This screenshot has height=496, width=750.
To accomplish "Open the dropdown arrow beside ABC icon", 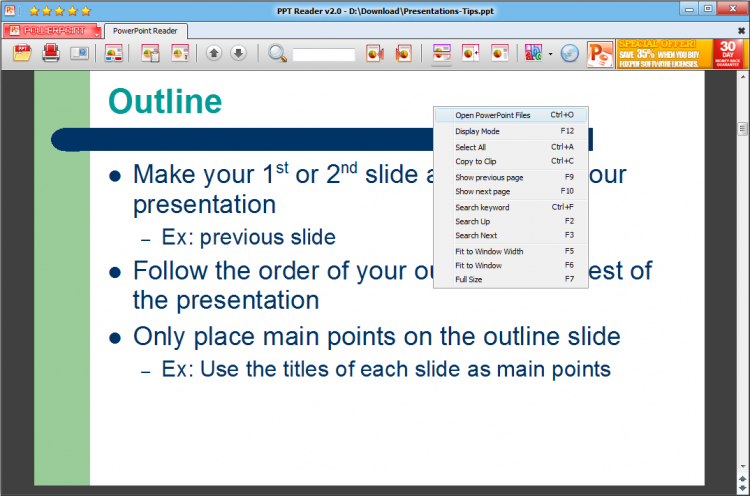I will 550,54.
